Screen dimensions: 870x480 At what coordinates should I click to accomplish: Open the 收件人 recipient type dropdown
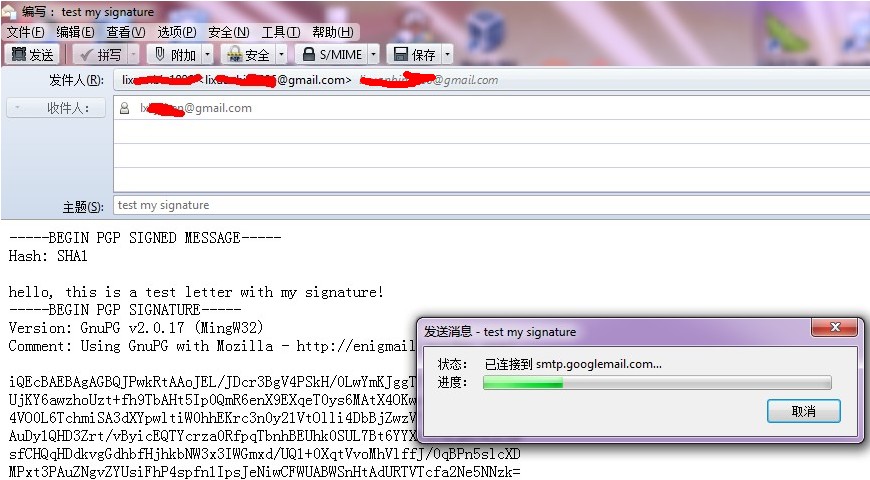pyautogui.click(x=55, y=108)
